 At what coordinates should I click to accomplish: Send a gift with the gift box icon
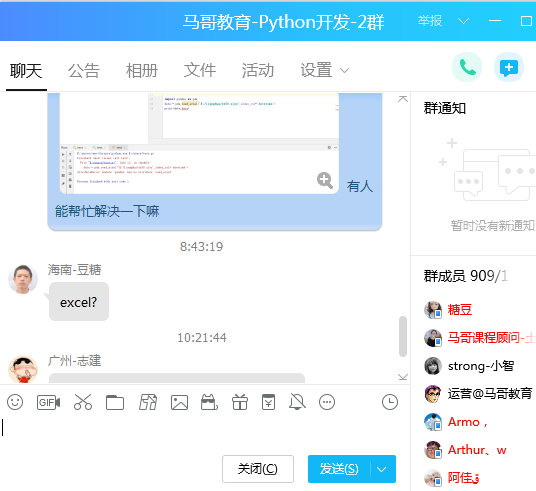tap(240, 402)
